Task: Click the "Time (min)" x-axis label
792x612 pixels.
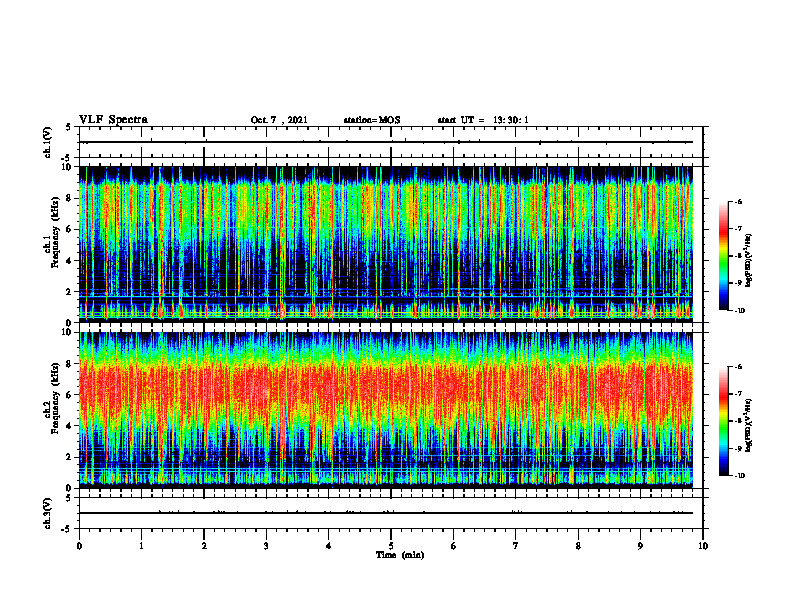Action: coord(400,555)
